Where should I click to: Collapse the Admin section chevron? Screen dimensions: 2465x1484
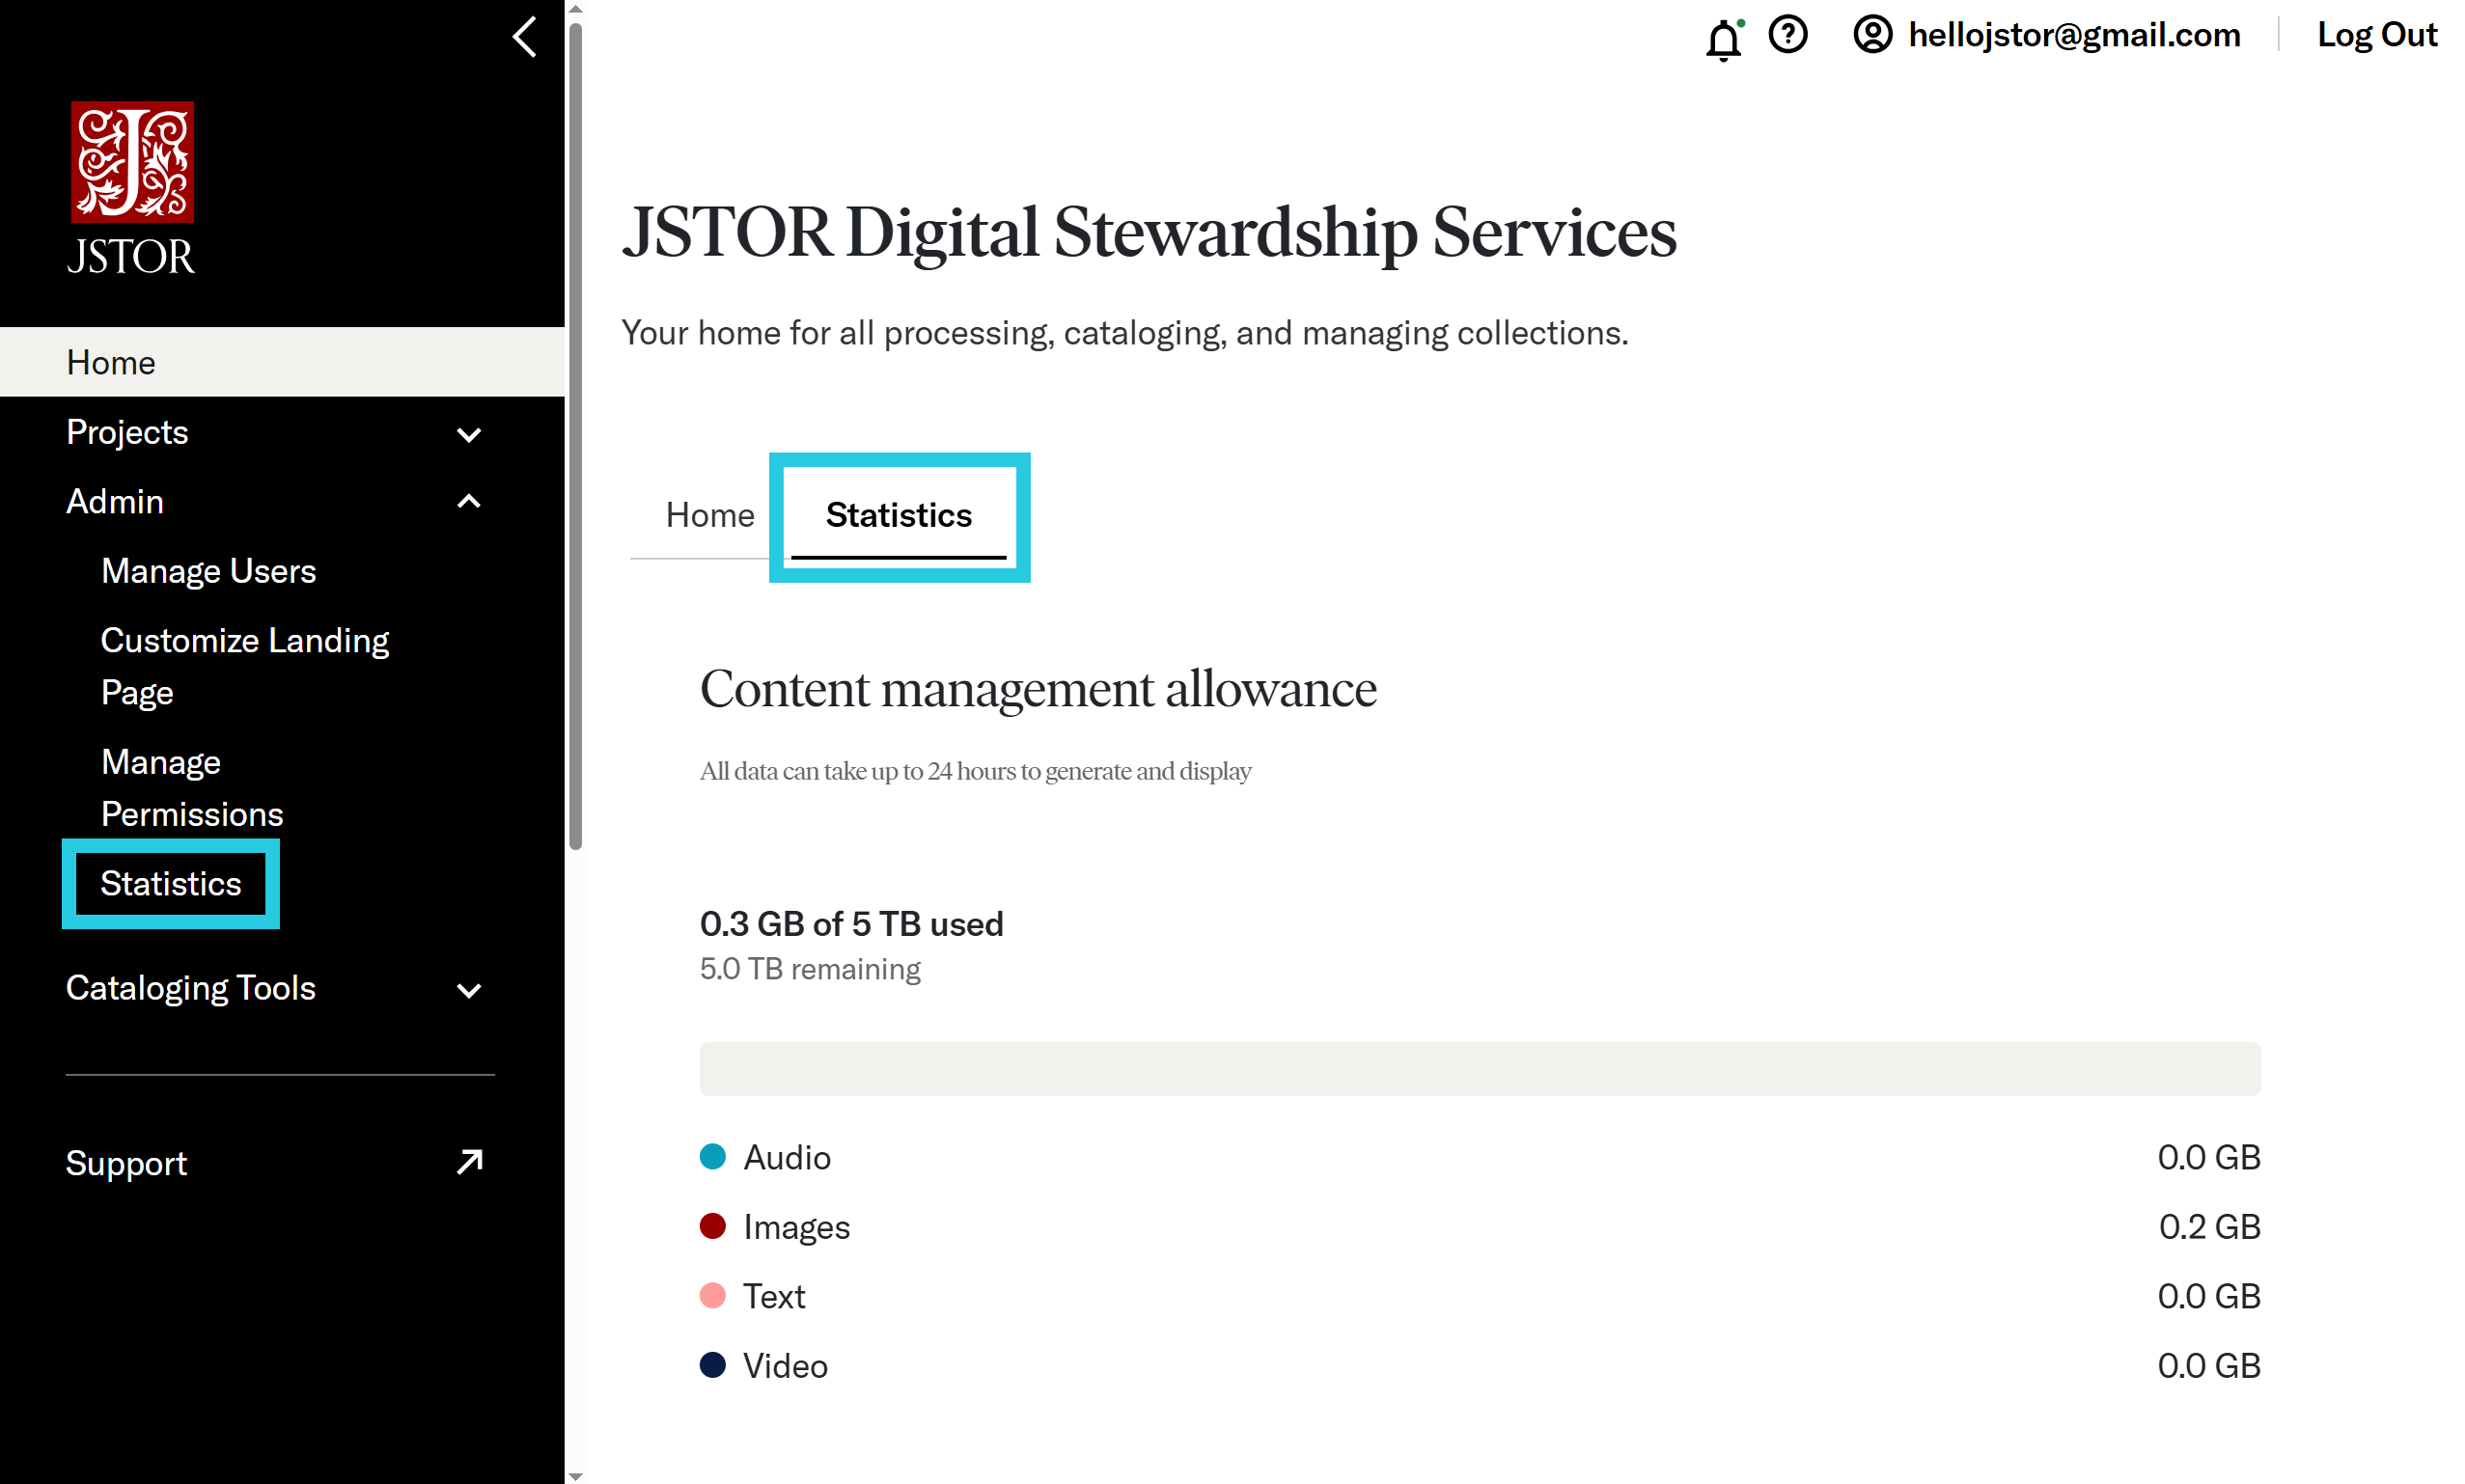pyautogui.click(x=469, y=502)
